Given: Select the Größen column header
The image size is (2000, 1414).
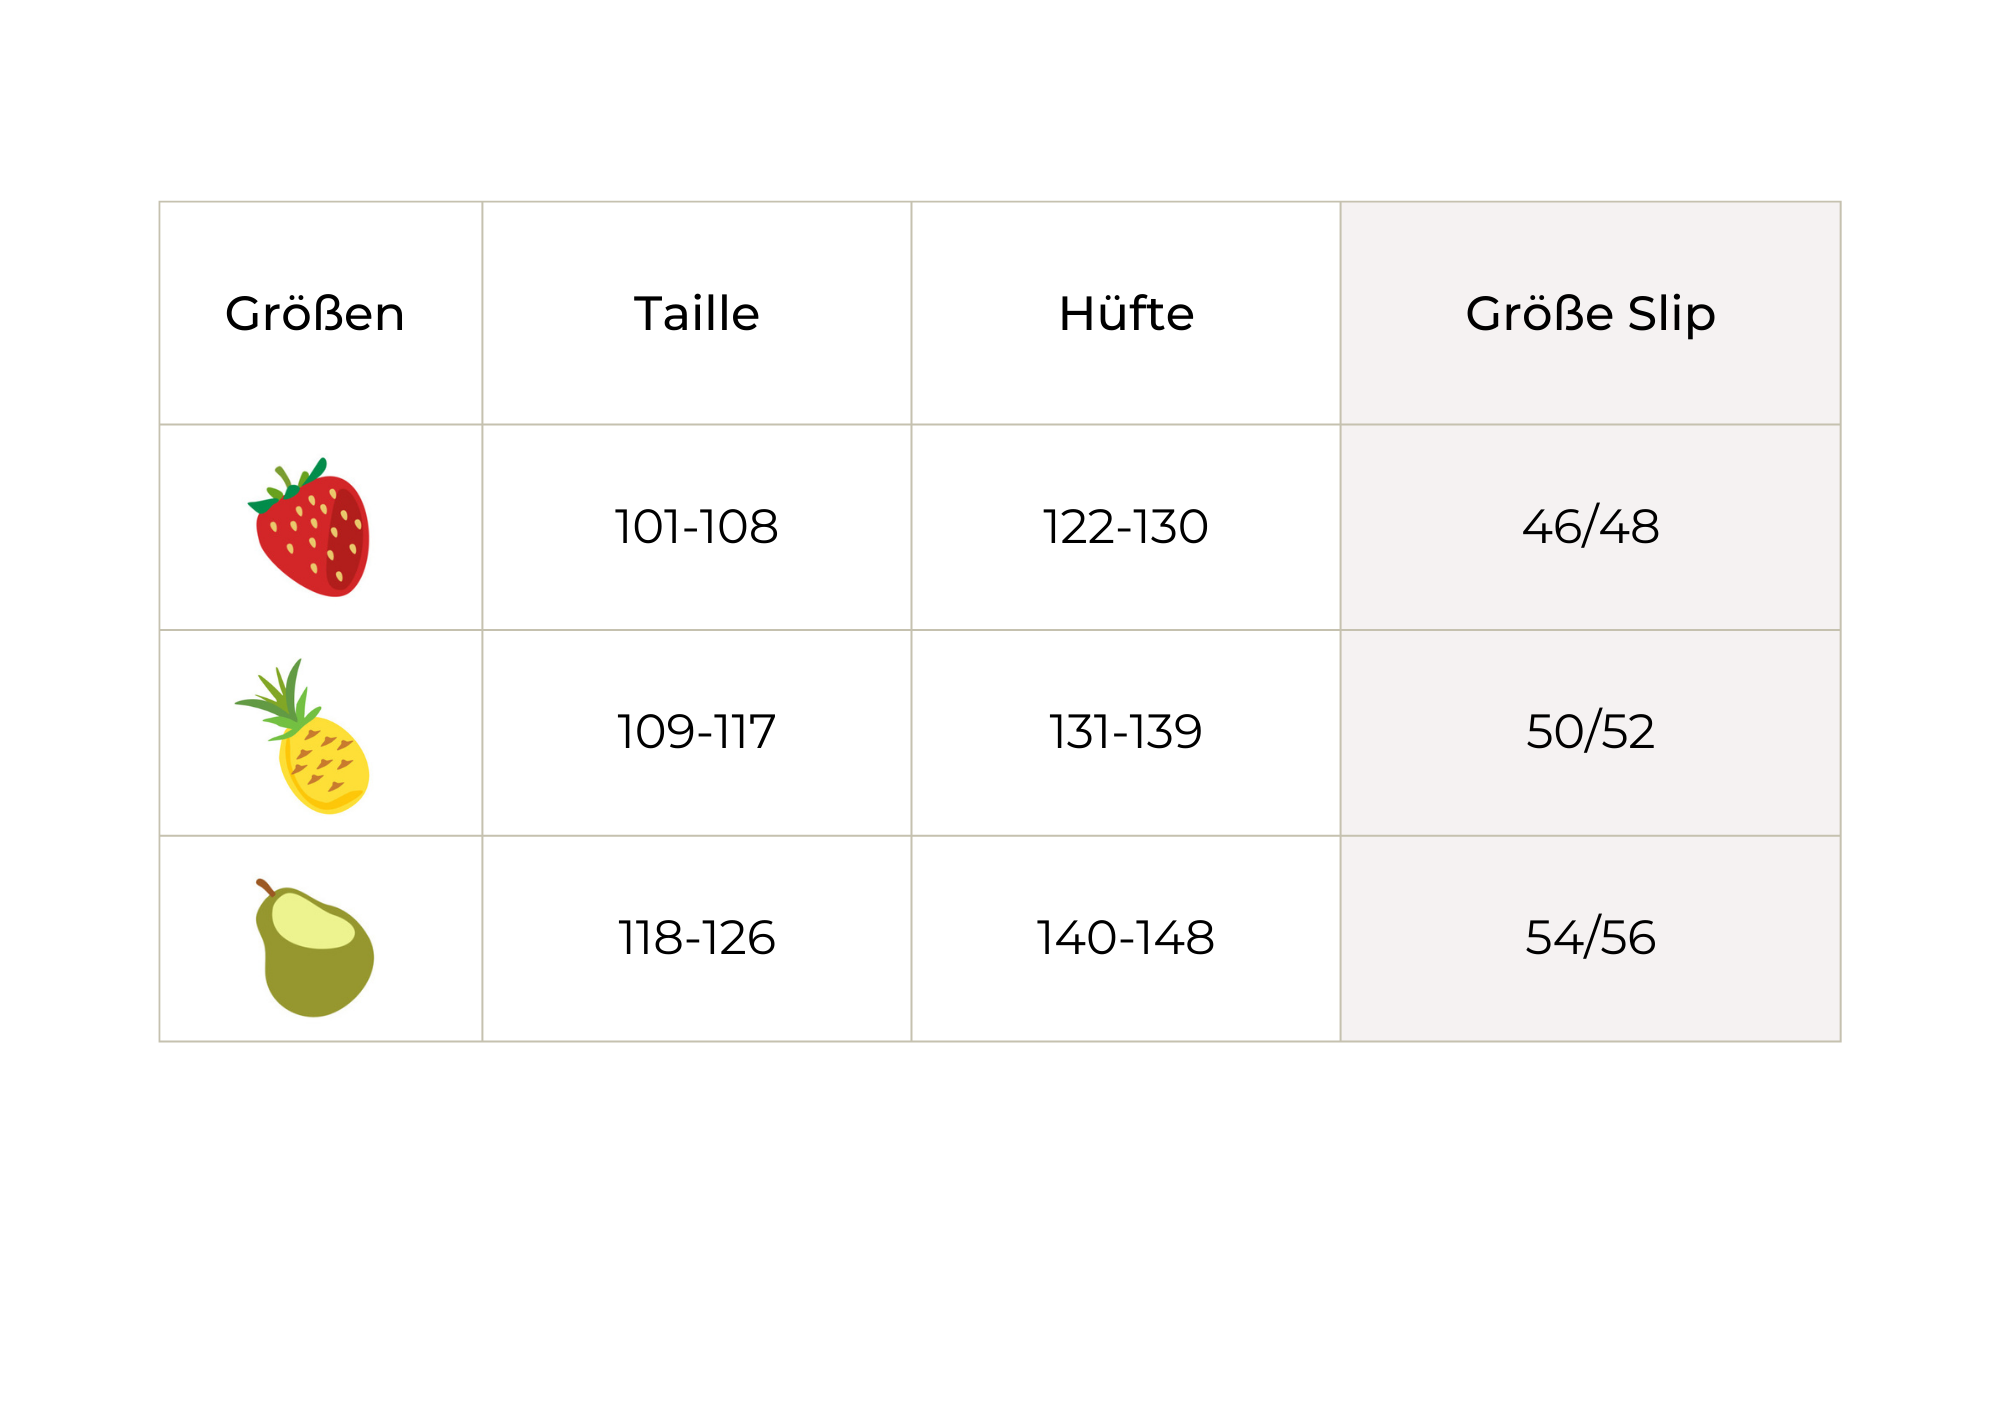Looking at the screenshot, I should 315,314.
